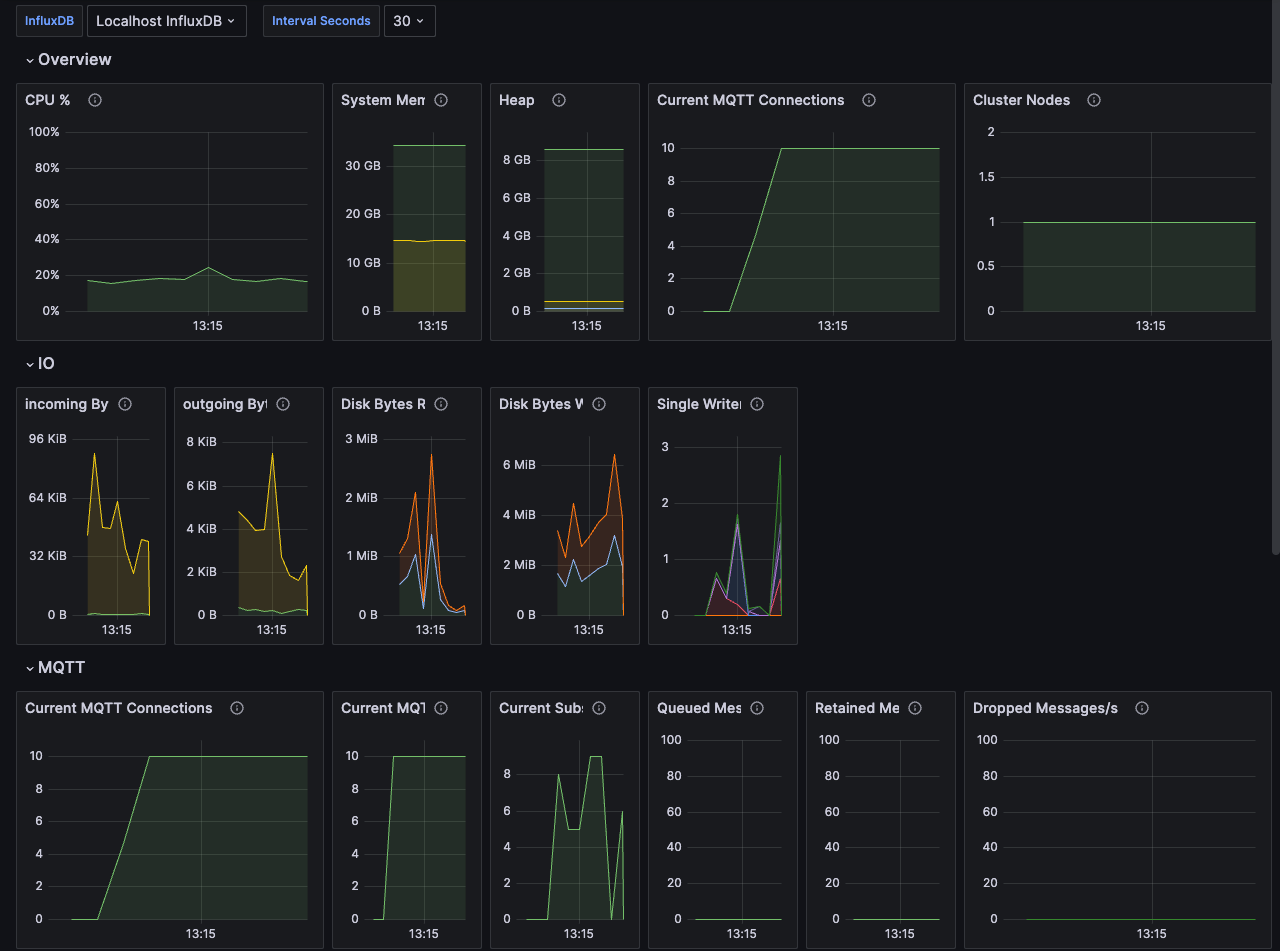Image resolution: width=1280 pixels, height=951 pixels.
Task: Click the Dropped Messages/s panel title
Action: [1046, 708]
